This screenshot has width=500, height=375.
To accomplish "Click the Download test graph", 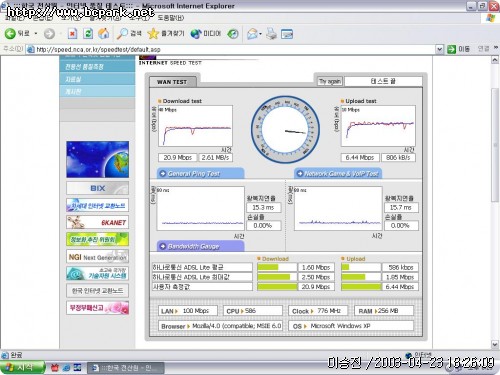I will (195, 126).
